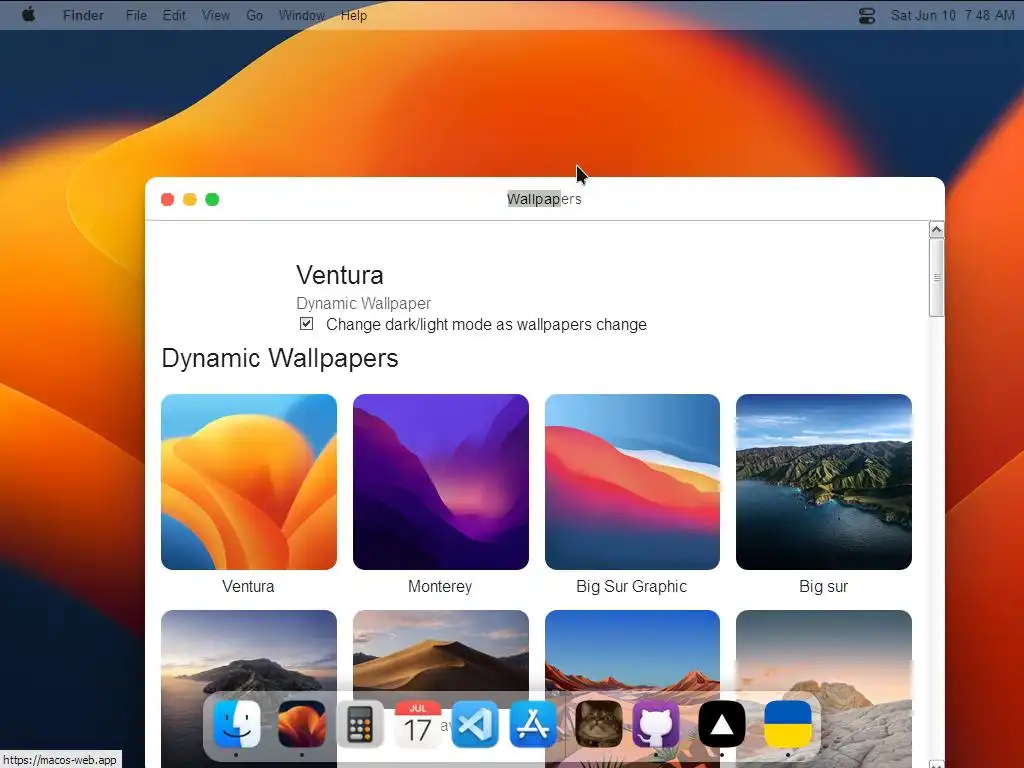
Task: Click the Wallpapers window title
Action: pos(544,199)
